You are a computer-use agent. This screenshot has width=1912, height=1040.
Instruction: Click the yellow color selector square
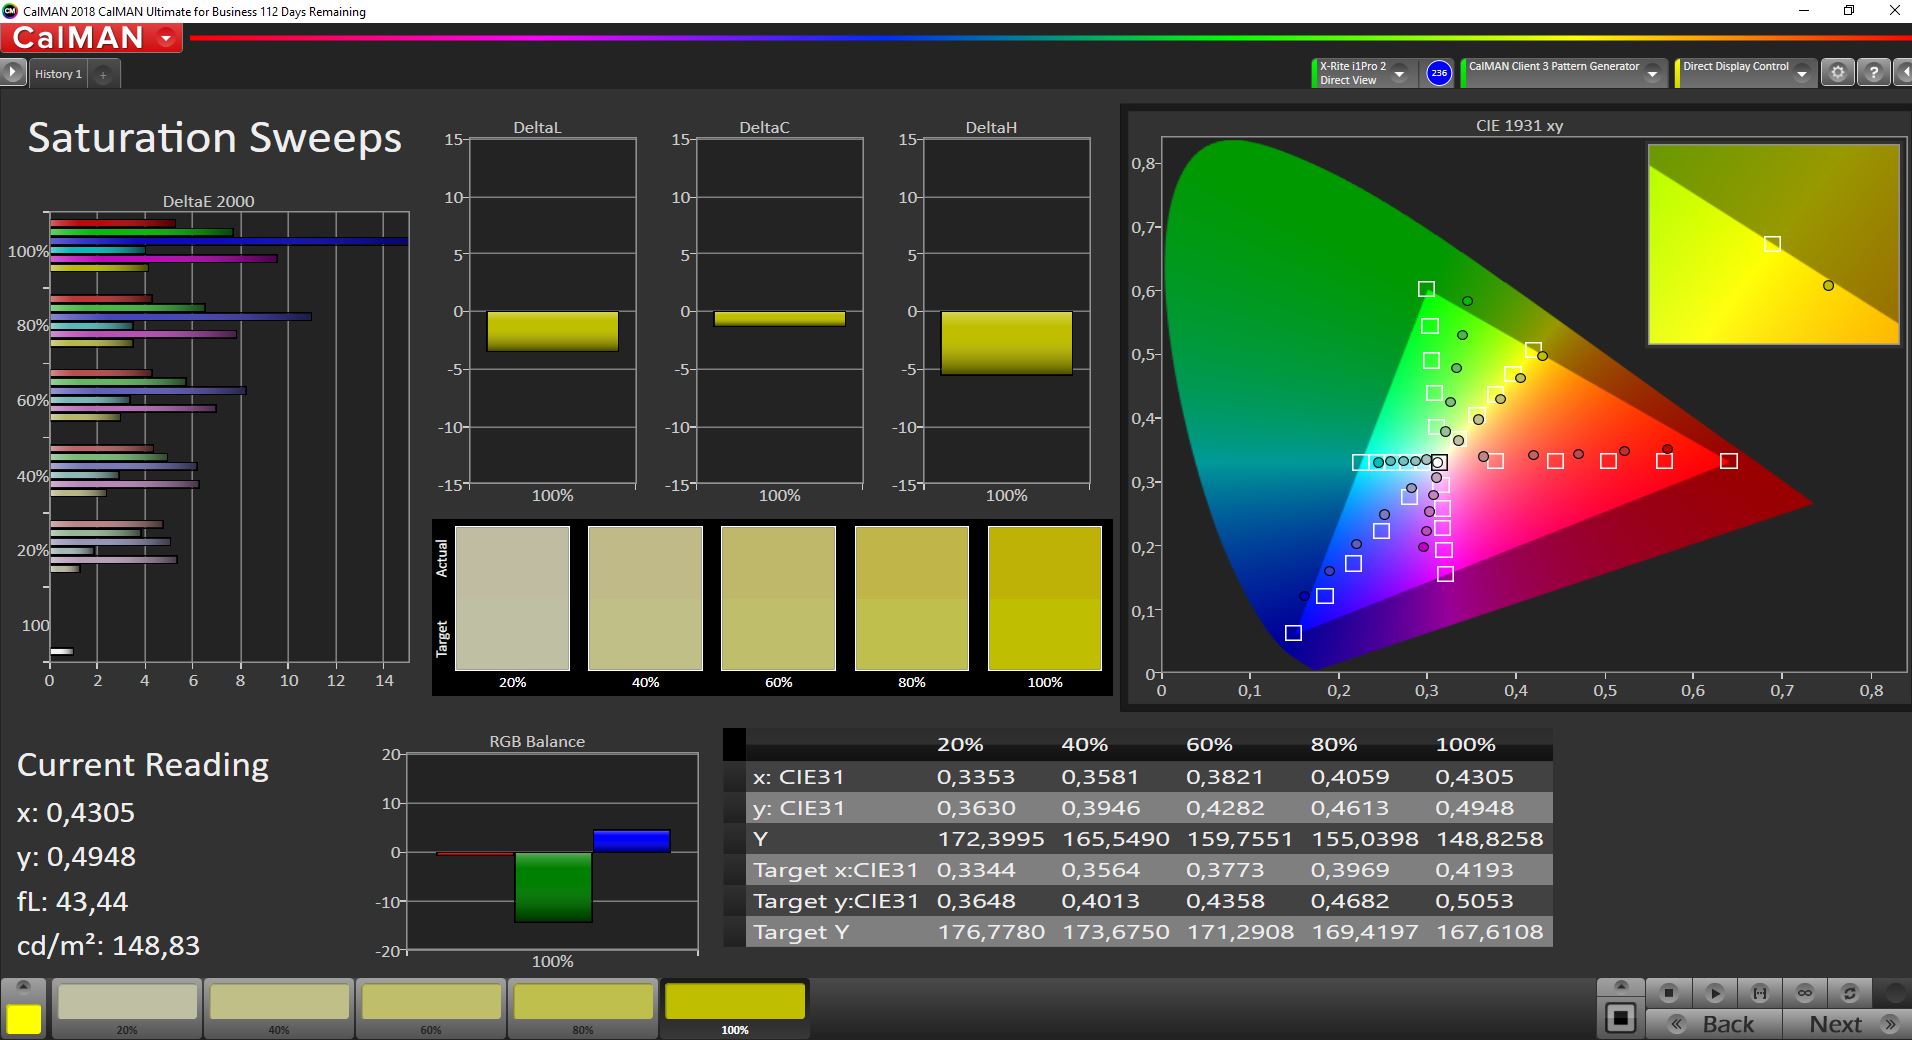coord(24,1018)
